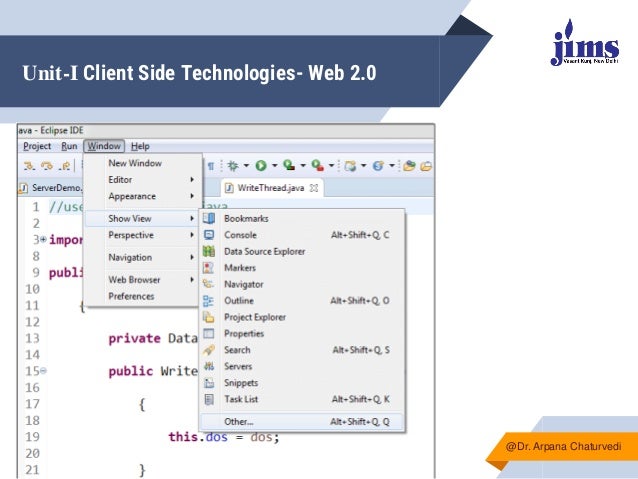The height and width of the screenshot is (479, 638).
Task: Close the WriteThread.java tab
Action: coord(314,188)
